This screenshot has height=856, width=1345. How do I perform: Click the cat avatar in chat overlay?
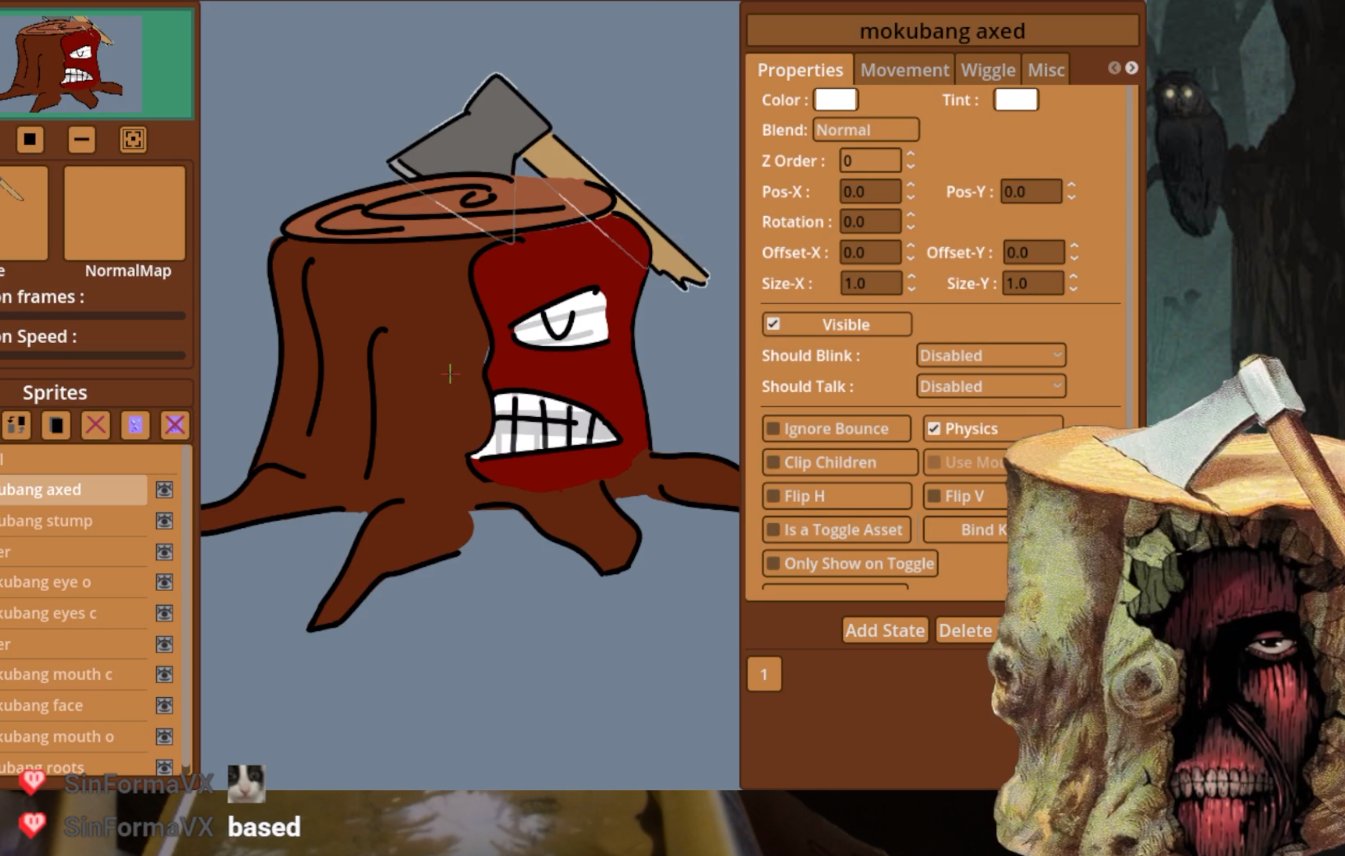pos(246,784)
